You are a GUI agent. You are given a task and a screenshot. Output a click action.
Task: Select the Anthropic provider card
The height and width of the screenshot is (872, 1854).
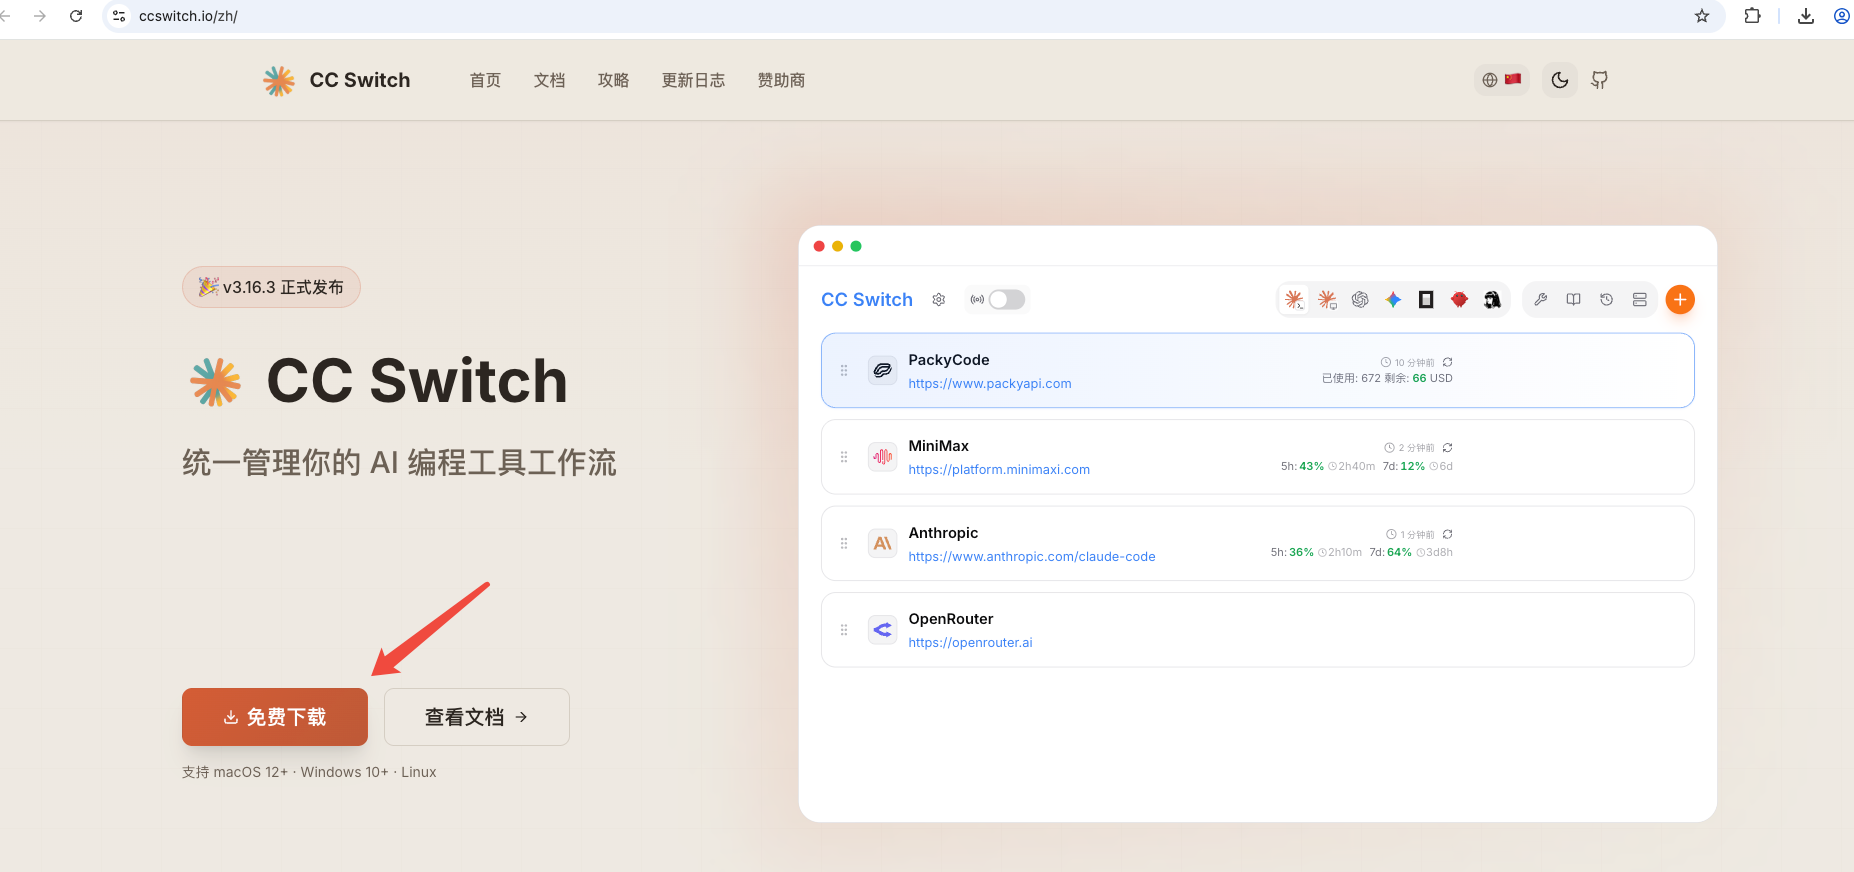click(x=1257, y=543)
